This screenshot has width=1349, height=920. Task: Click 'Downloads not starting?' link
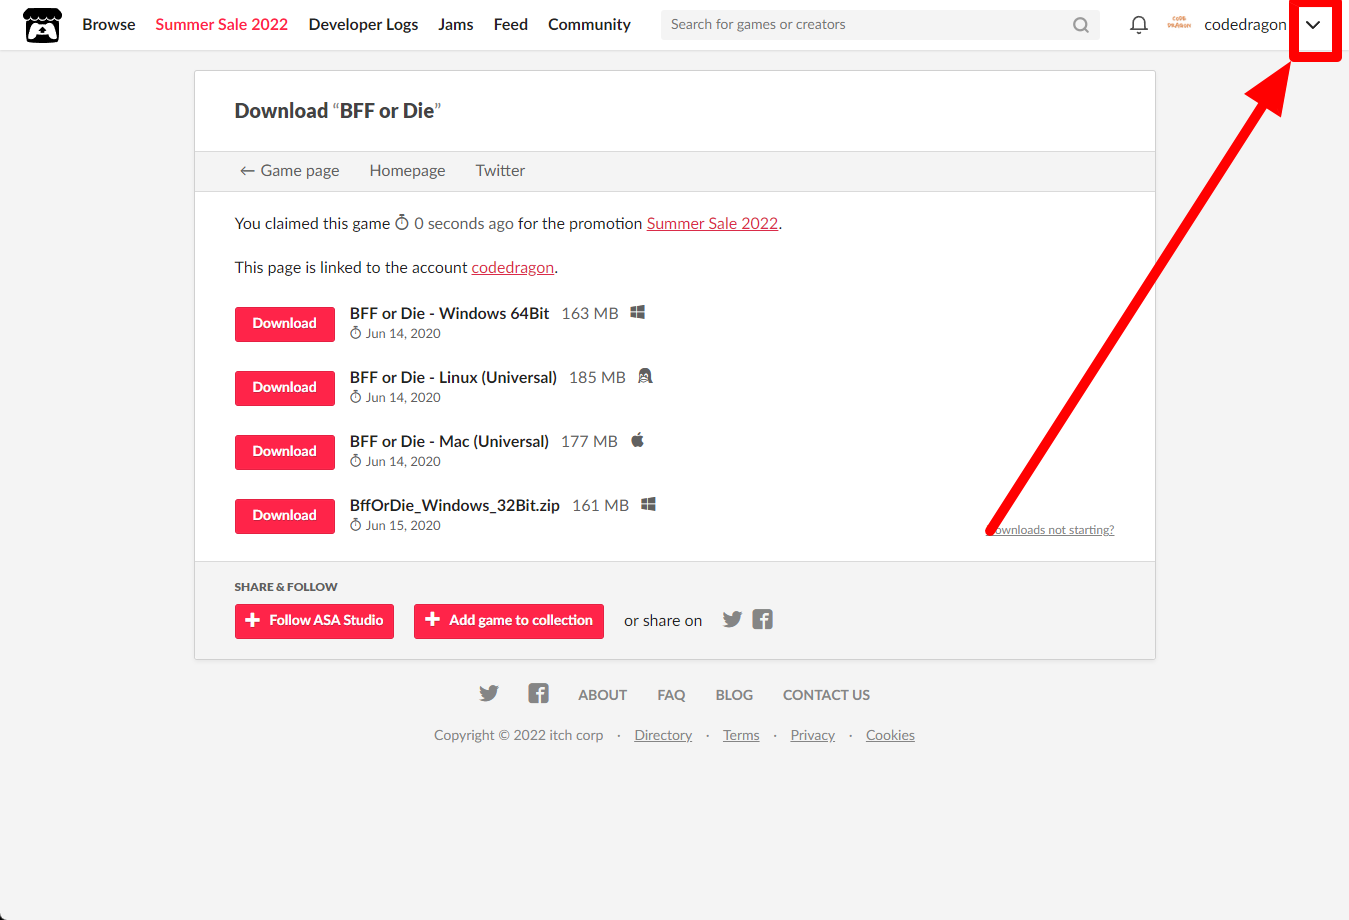tap(1052, 530)
